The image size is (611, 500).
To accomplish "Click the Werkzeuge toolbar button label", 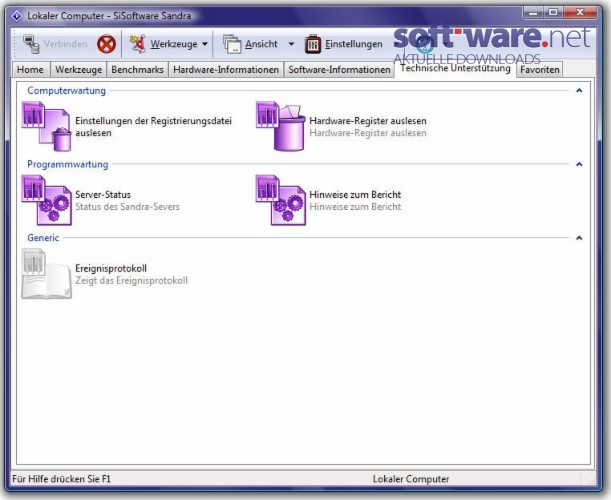I will click(174, 44).
